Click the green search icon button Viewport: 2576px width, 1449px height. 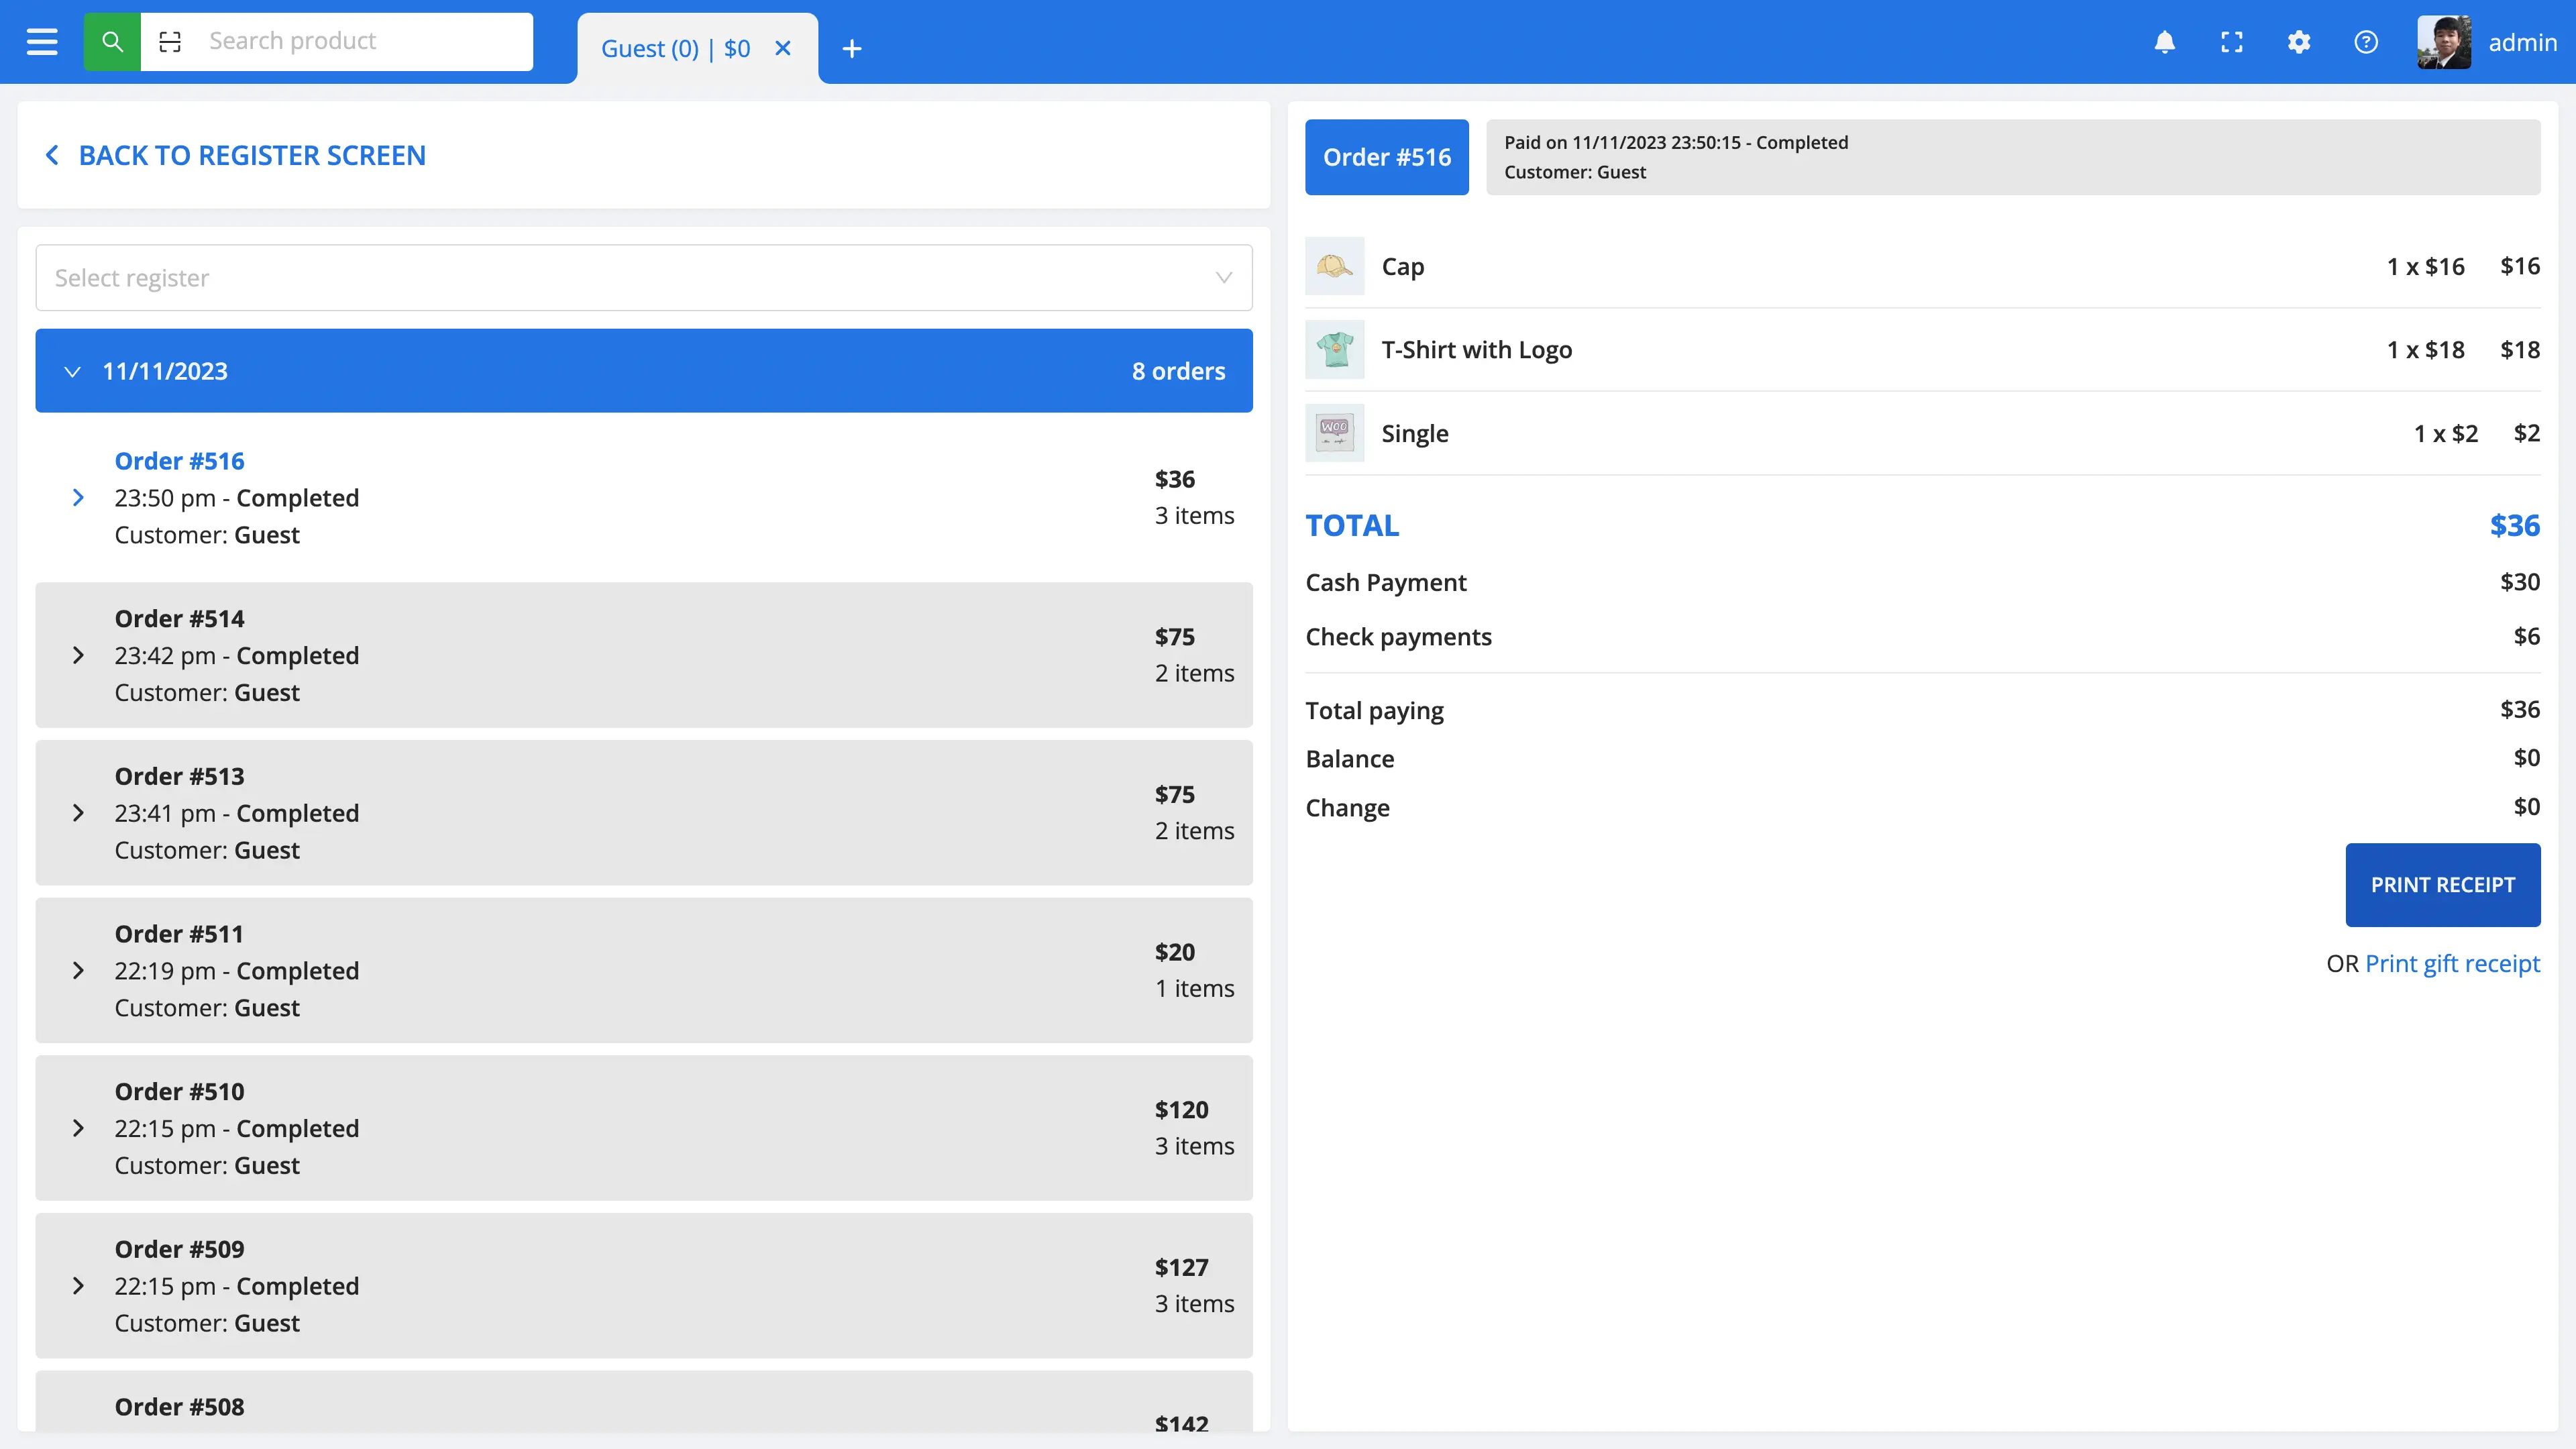tap(112, 42)
